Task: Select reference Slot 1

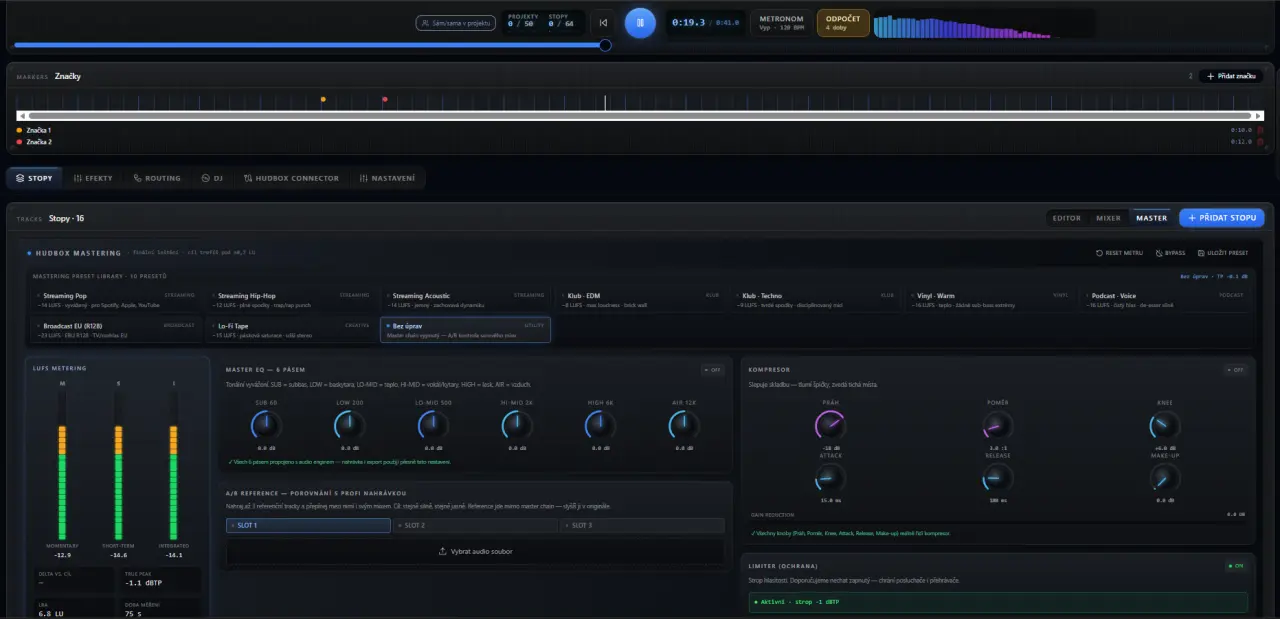Action: click(308, 525)
